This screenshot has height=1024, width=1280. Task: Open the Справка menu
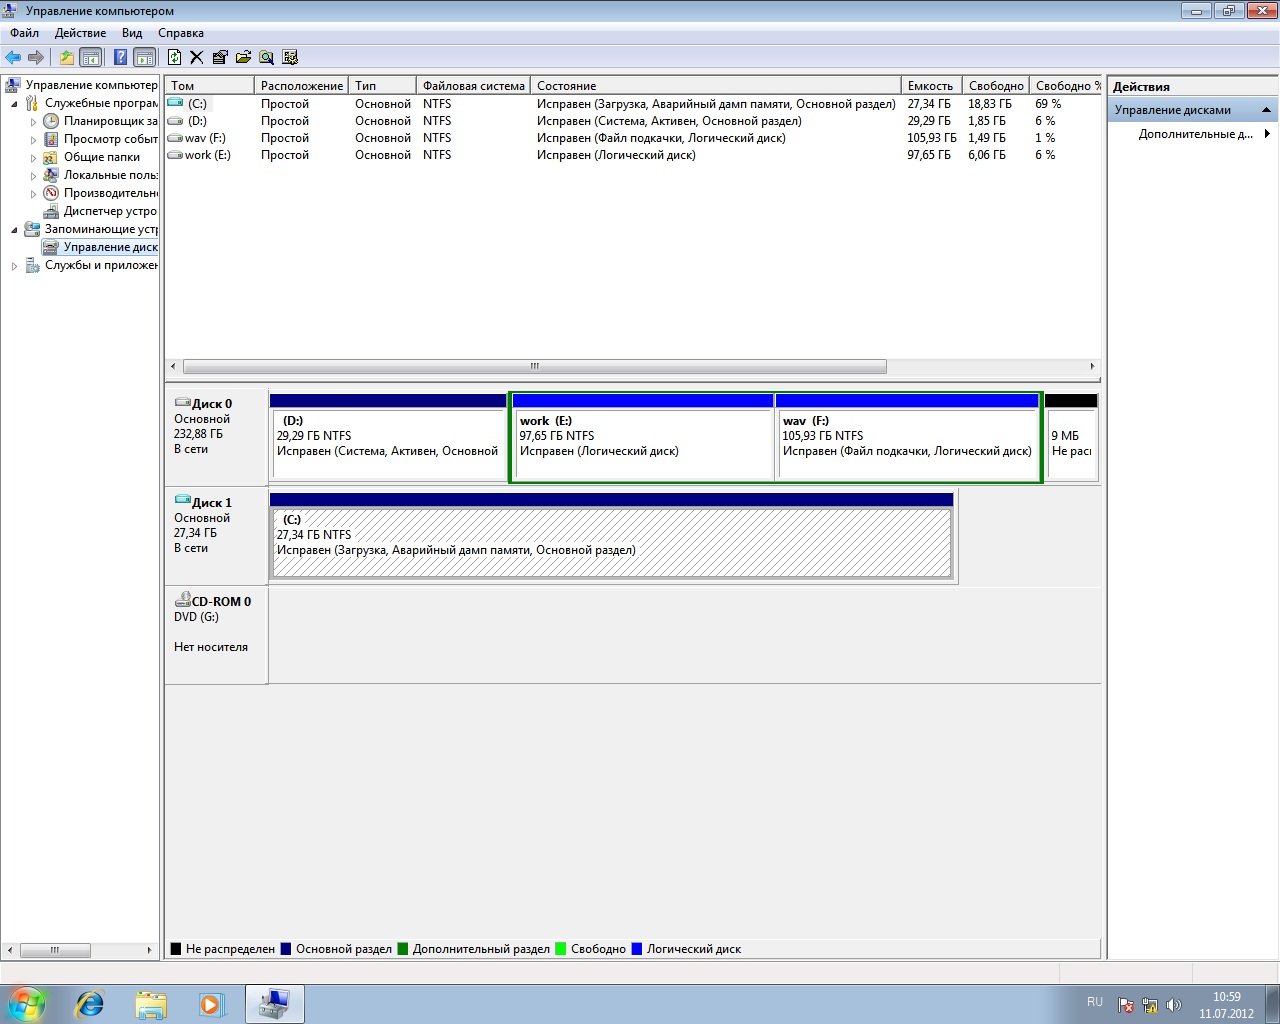tap(181, 33)
